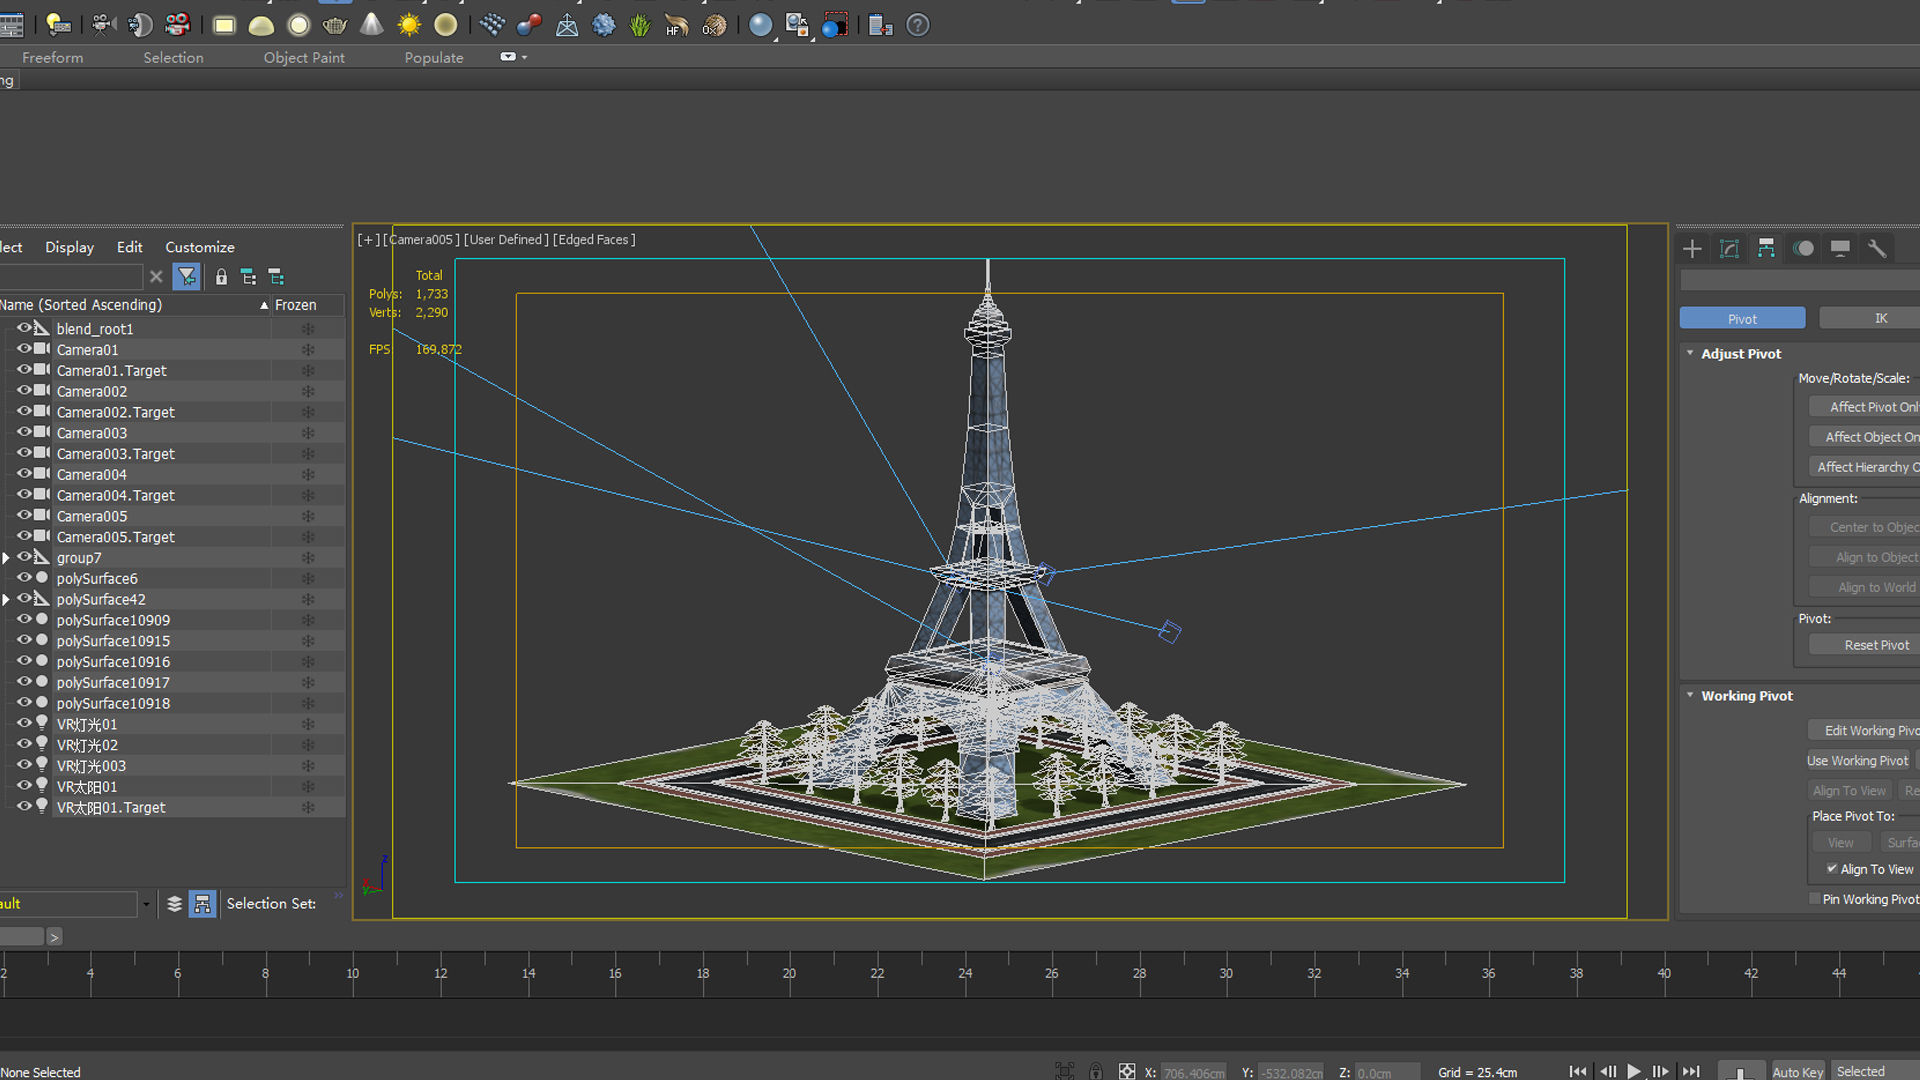
Task: Hide Camera005 using its eye icon
Action: coord(23,515)
